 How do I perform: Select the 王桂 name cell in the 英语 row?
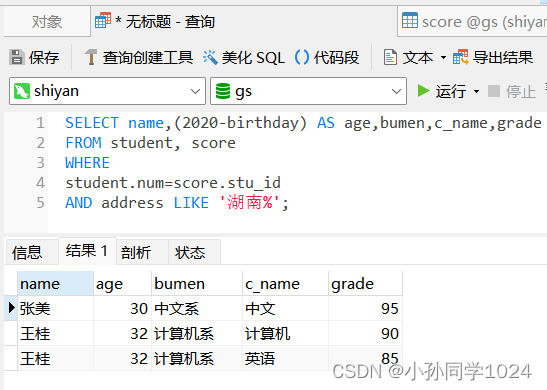[55, 358]
